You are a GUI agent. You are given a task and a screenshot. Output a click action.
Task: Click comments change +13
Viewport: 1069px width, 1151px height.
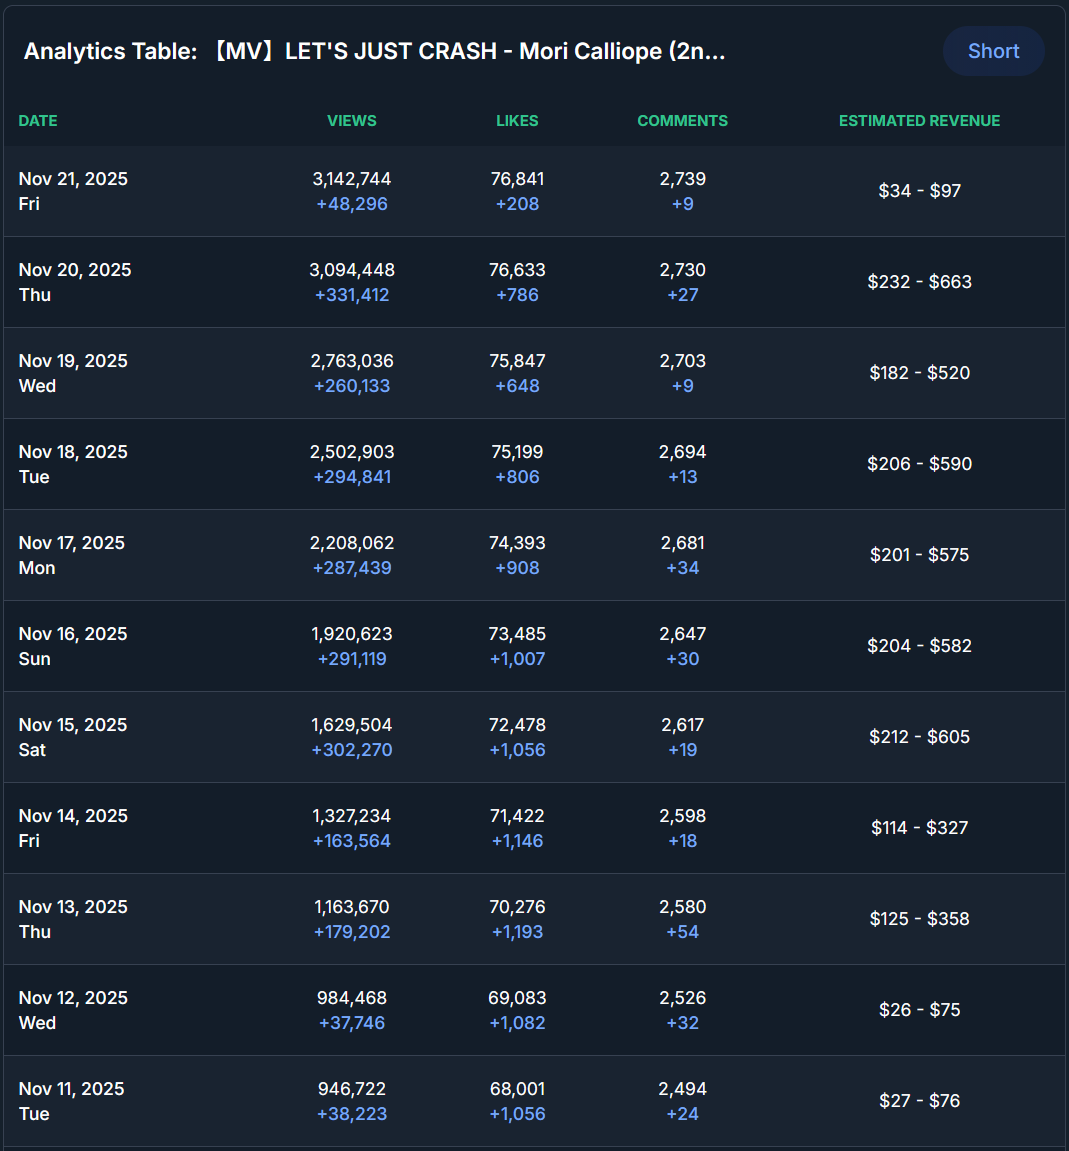(682, 477)
